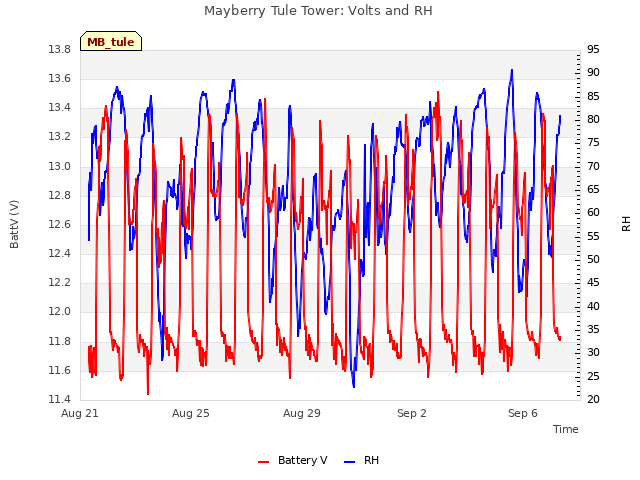
Task: Toggle the Battery V legend entry
Action: click(x=293, y=460)
